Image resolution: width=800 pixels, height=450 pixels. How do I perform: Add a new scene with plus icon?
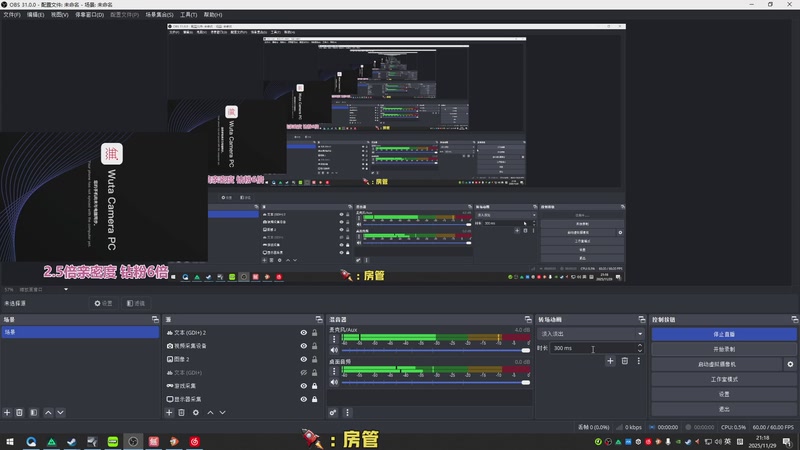pyautogui.click(x=7, y=412)
